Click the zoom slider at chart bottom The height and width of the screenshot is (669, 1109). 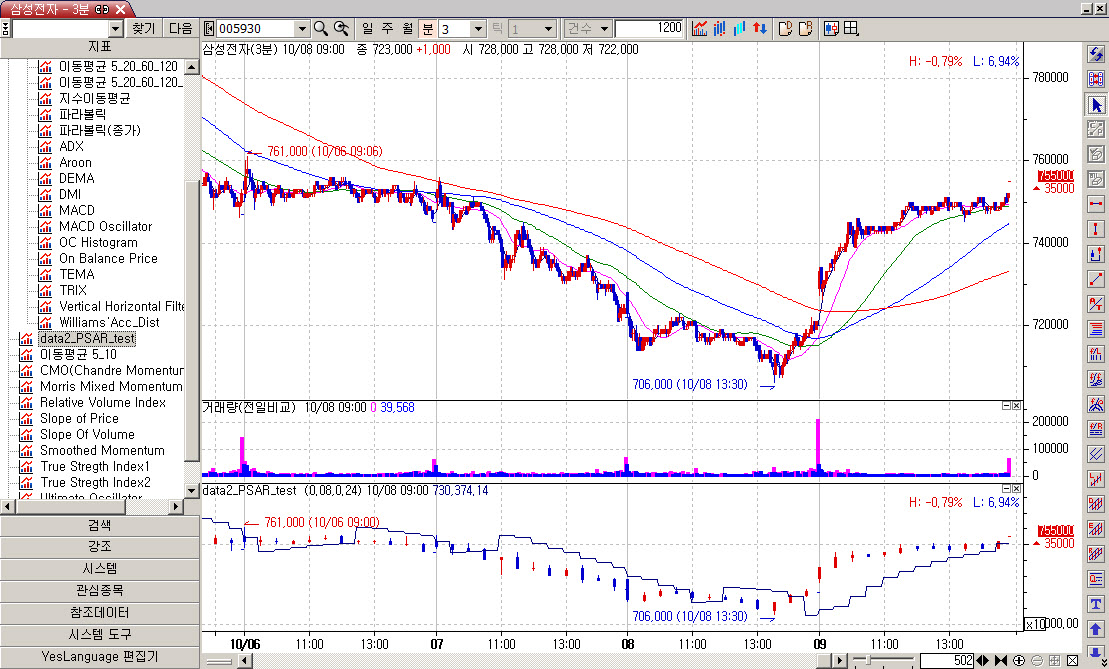click(880, 661)
